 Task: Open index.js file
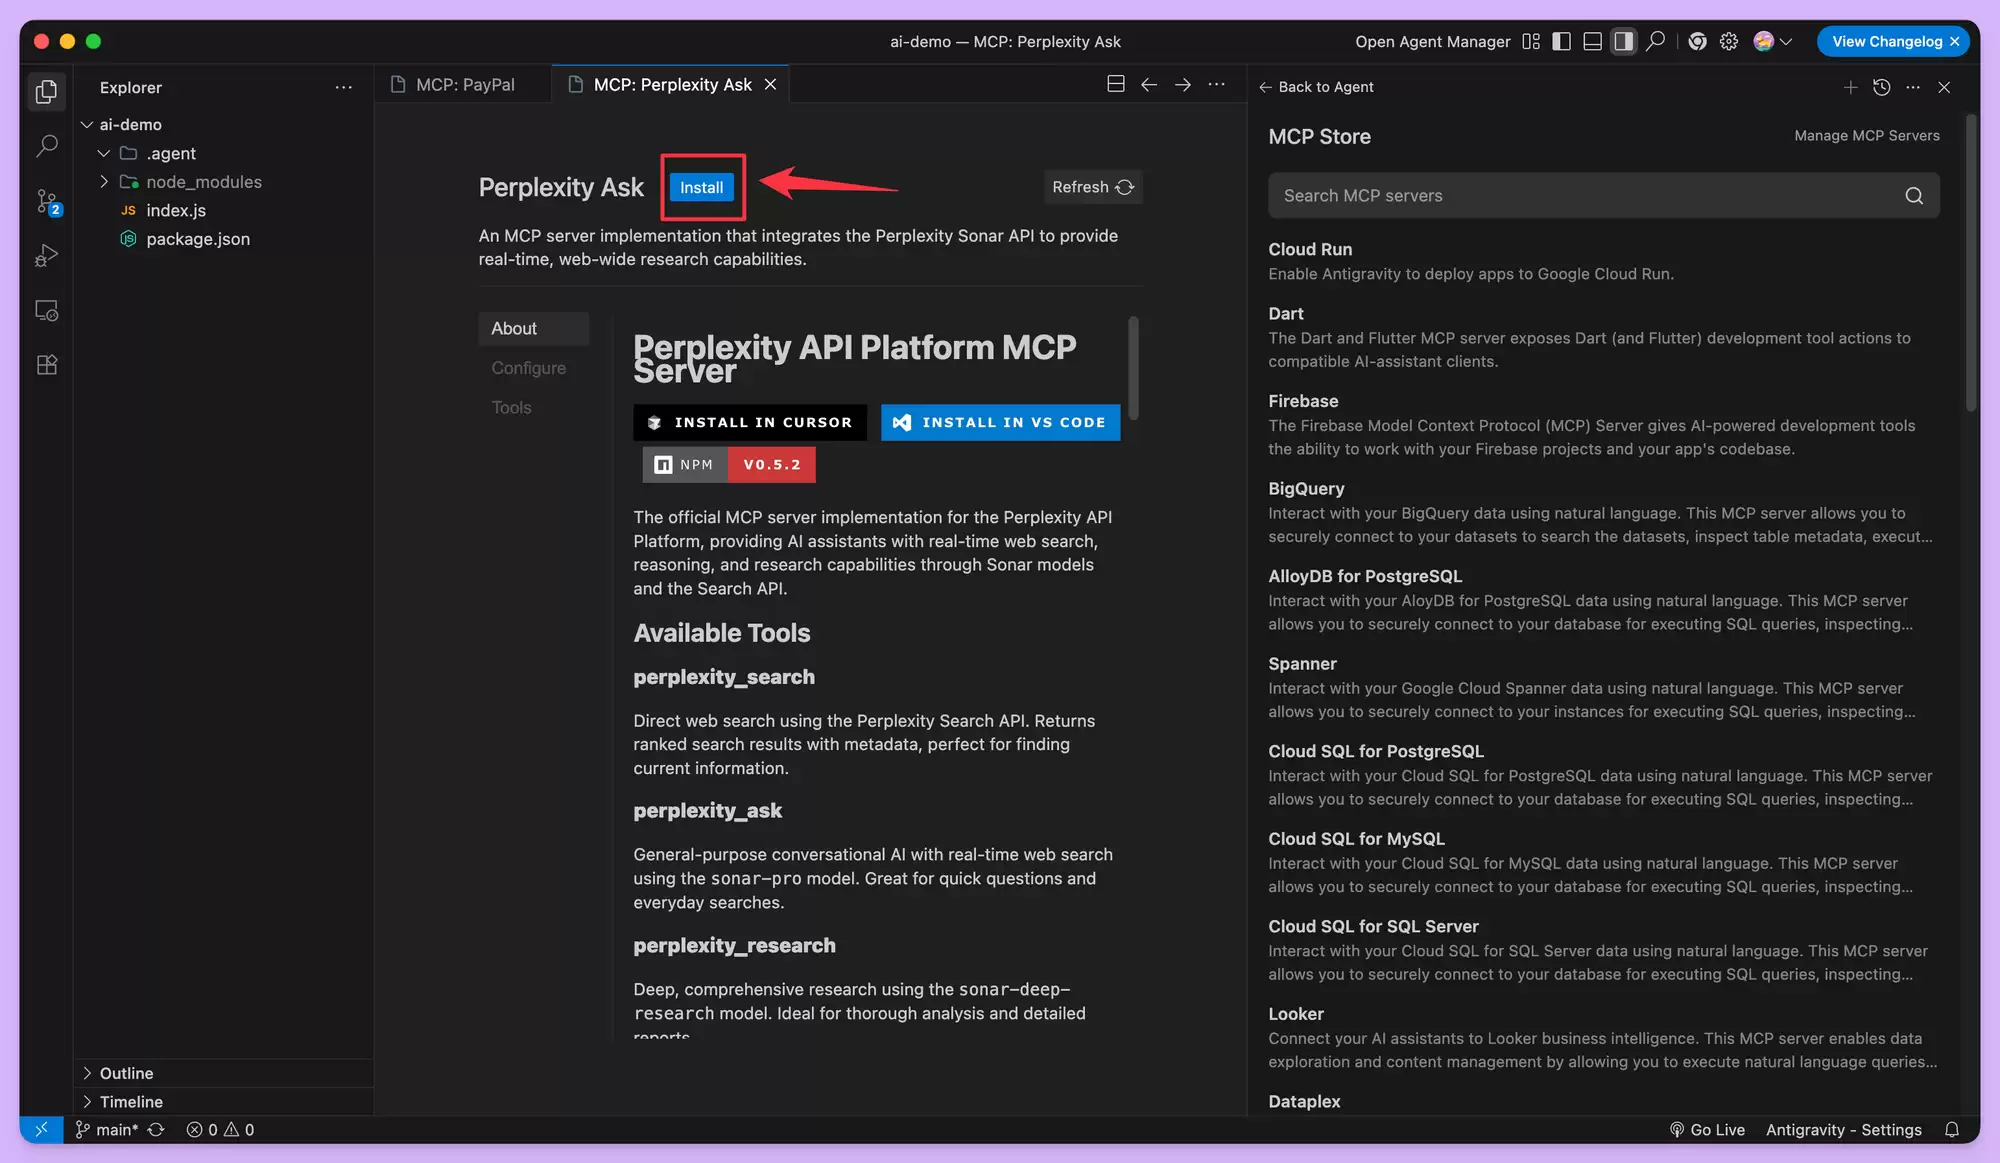click(176, 210)
